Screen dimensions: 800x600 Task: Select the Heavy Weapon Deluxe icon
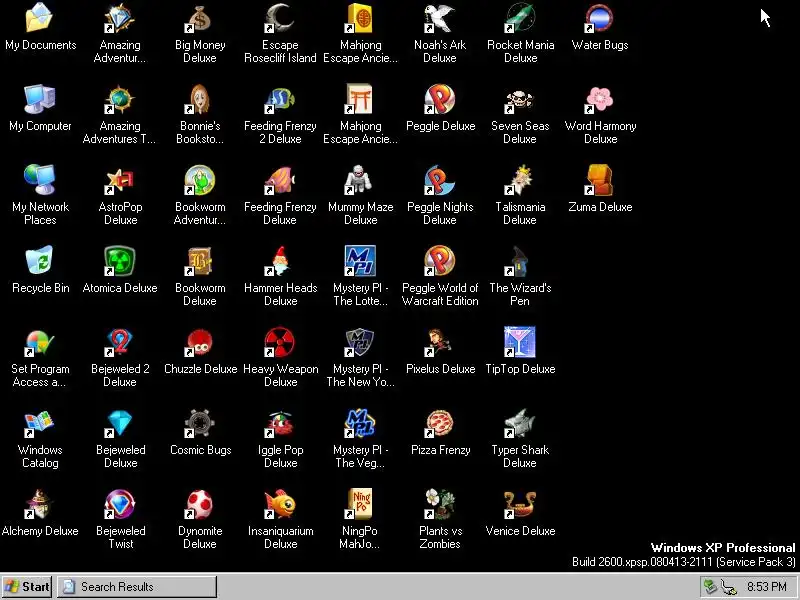280,342
